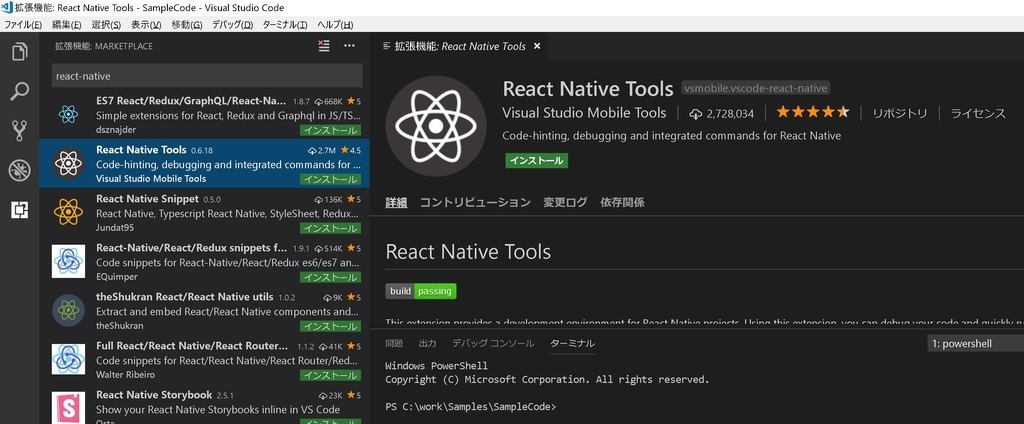Click the React Native Storybook extension icon

[x=68, y=408]
